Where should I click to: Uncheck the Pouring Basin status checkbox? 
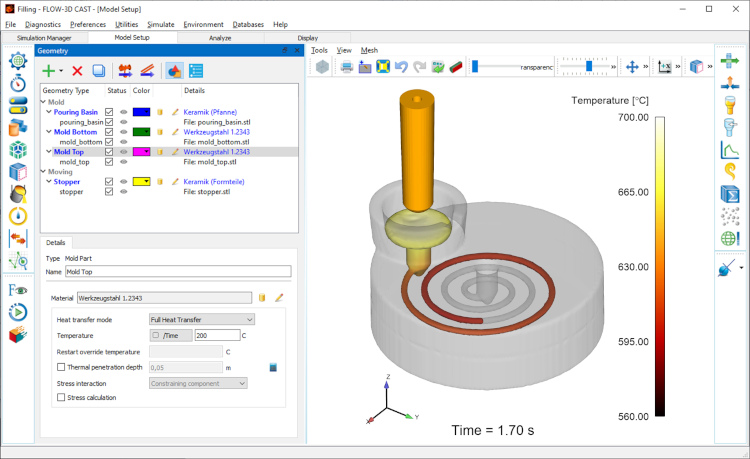(x=109, y=112)
